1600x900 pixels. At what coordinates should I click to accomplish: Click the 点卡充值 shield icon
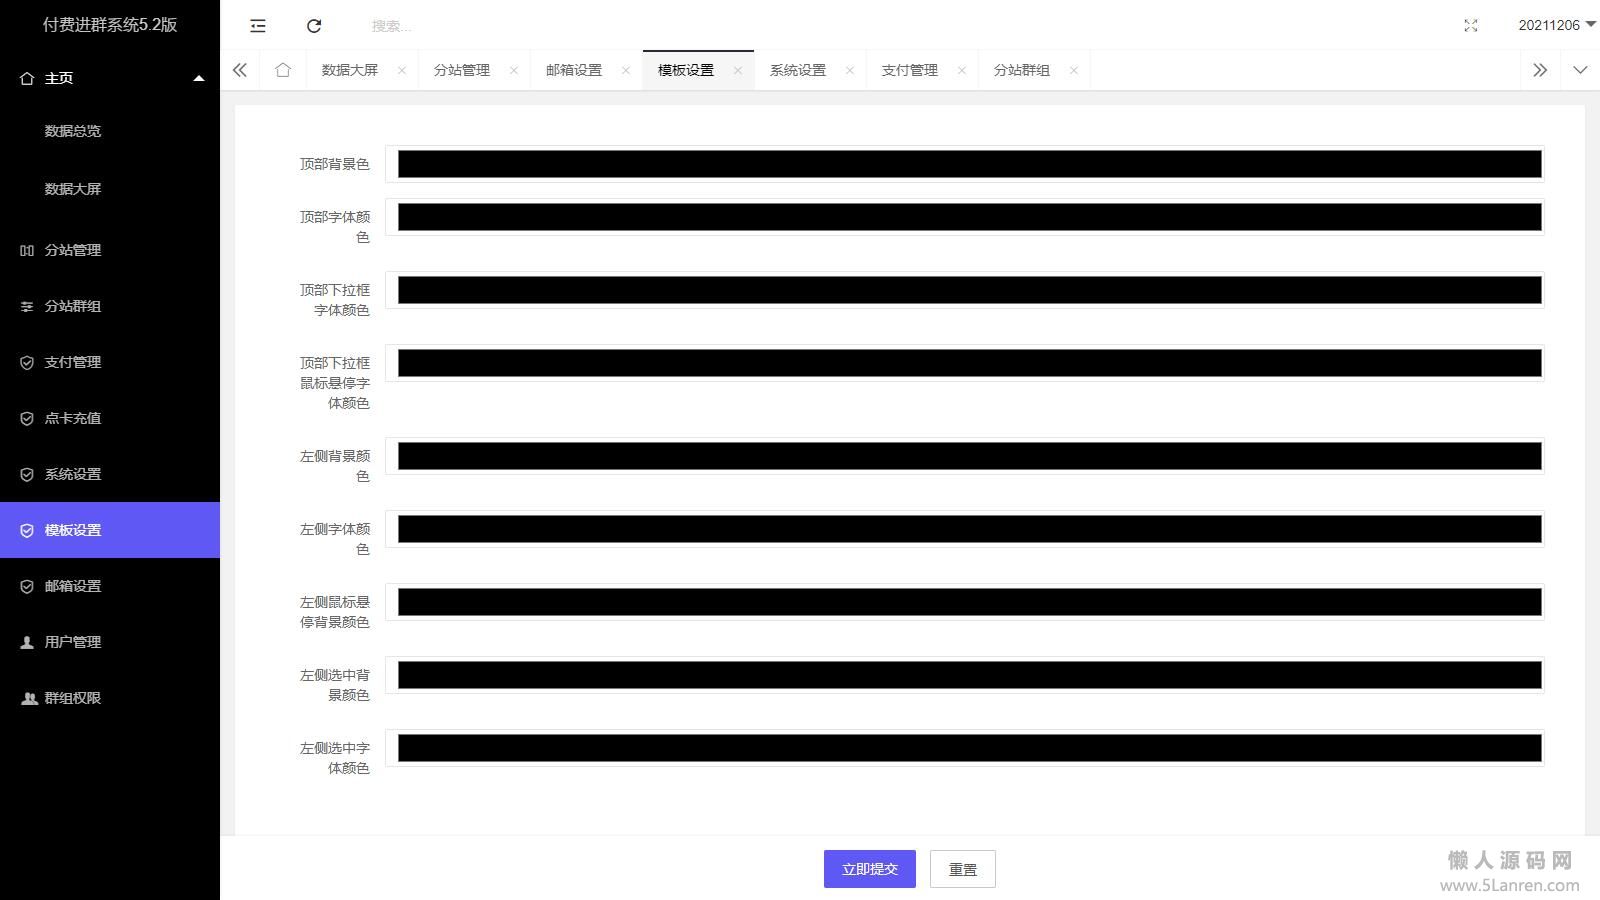(x=27, y=418)
